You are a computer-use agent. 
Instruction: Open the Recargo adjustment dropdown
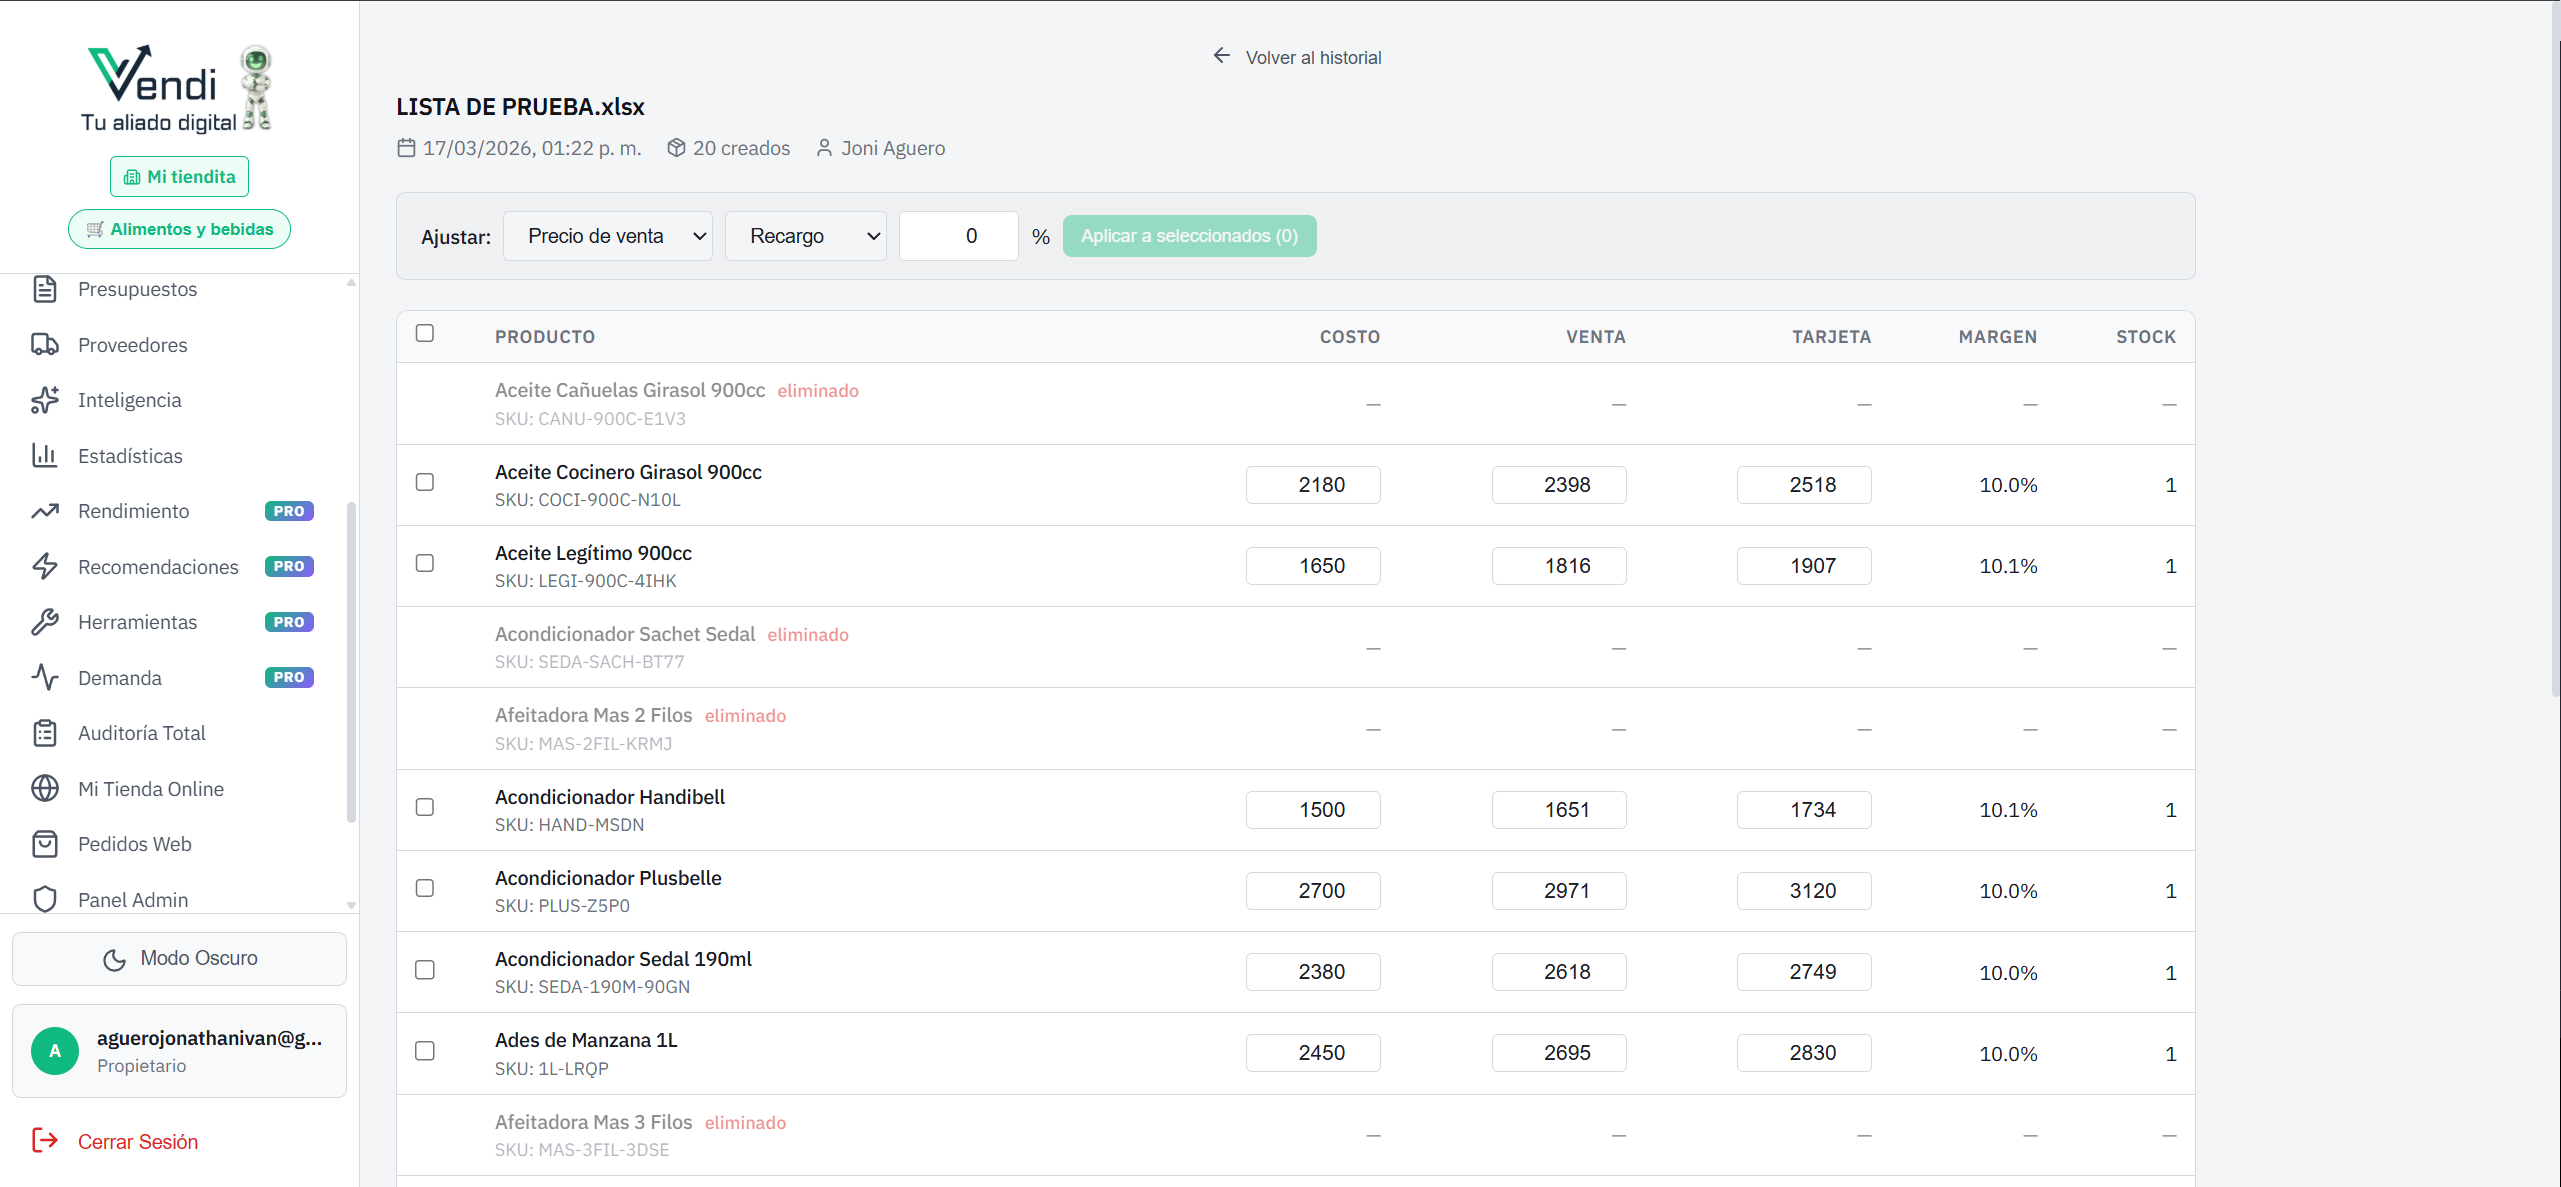pyautogui.click(x=805, y=236)
